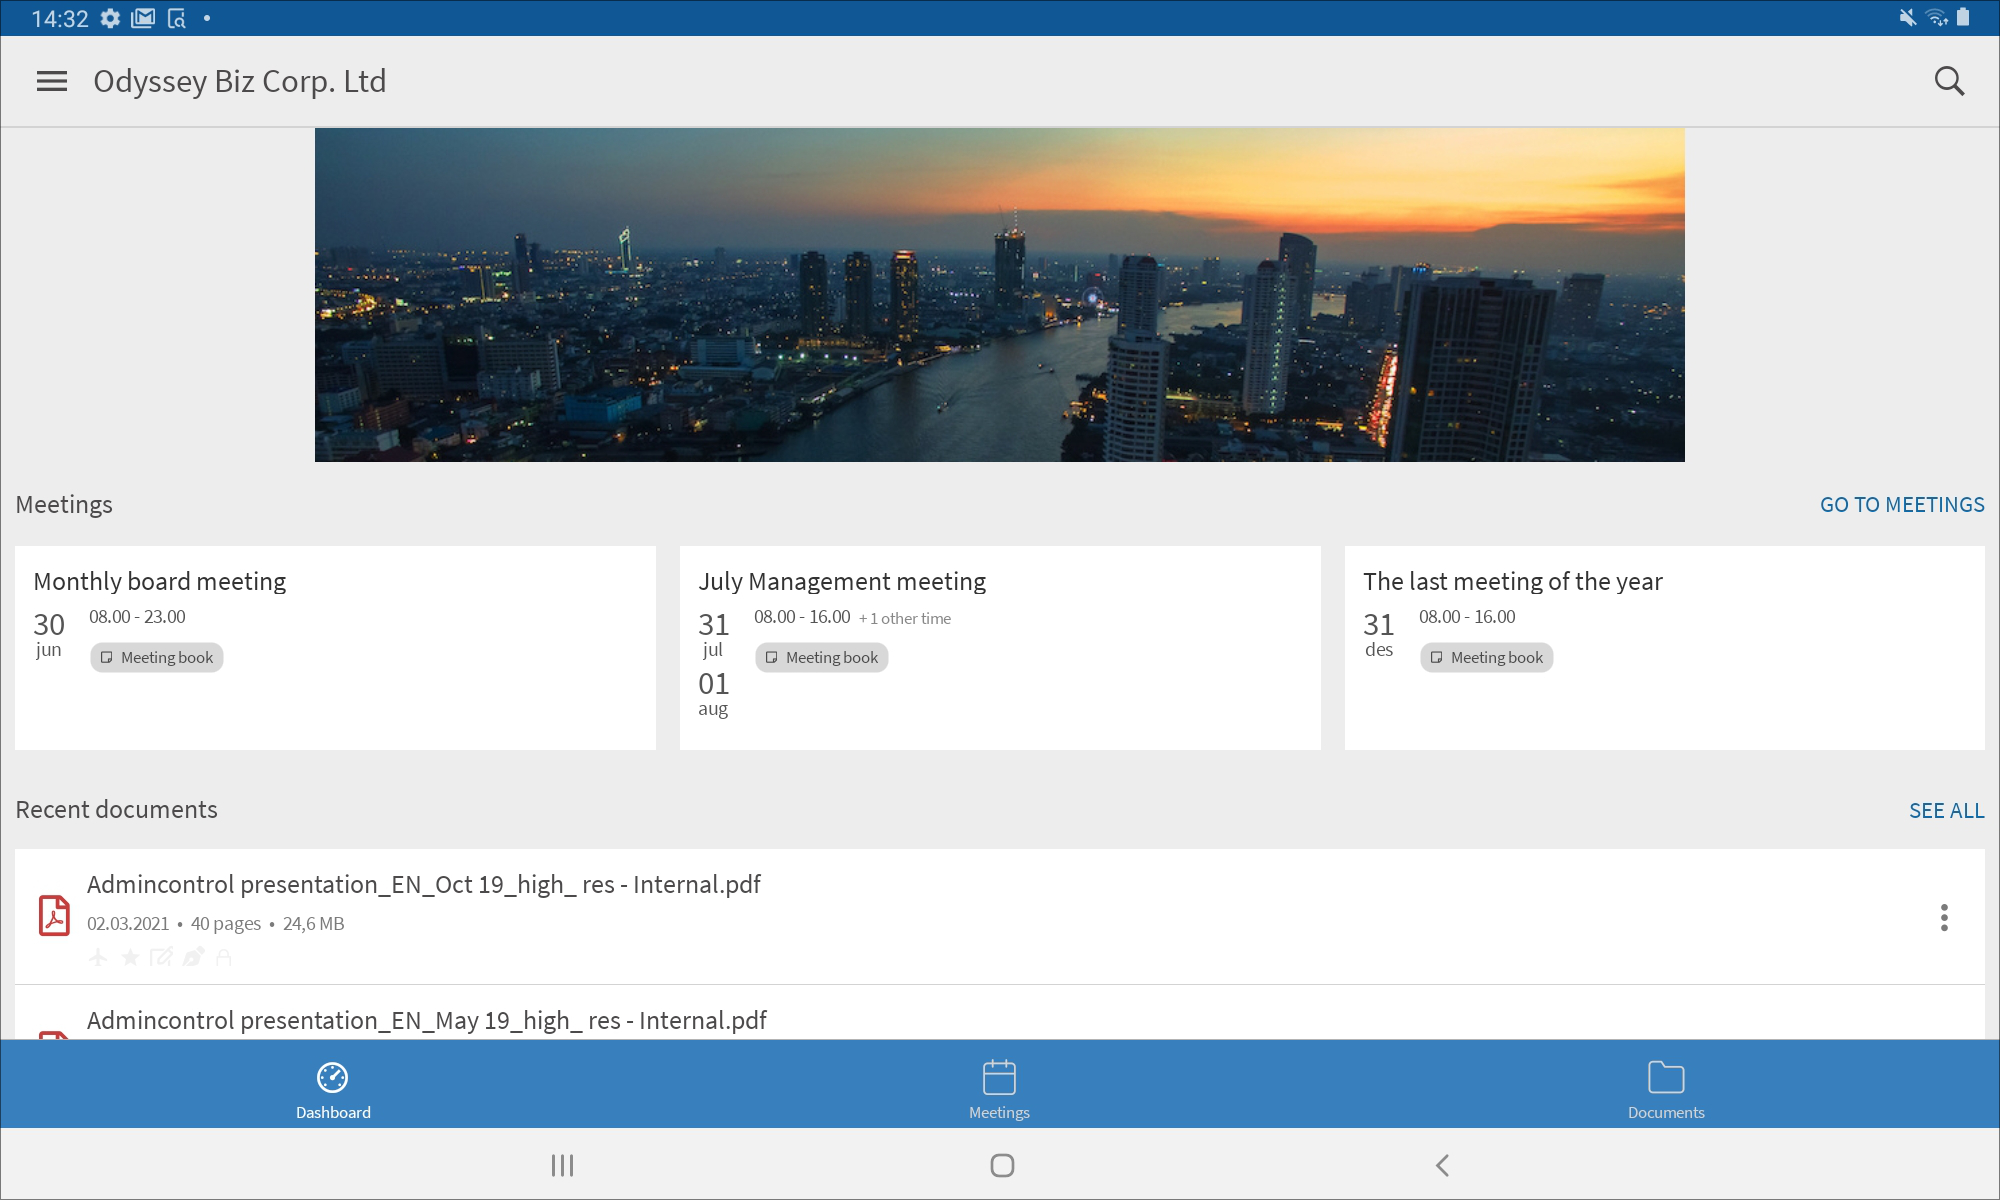Image resolution: width=2000 pixels, height=1200 pixels.
Task: Open the PDF icon of Oct 19 presentation
Action: point(54,916)
